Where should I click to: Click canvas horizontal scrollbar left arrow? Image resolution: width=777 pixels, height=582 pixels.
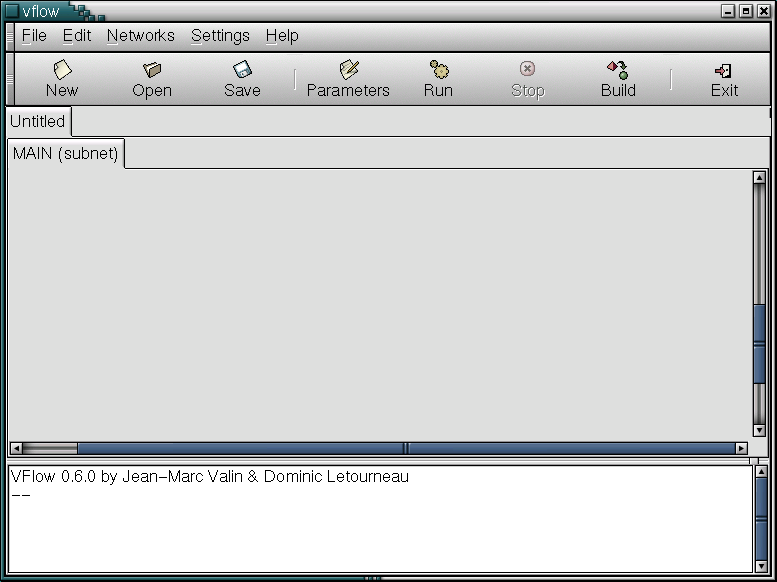point(16,448)
